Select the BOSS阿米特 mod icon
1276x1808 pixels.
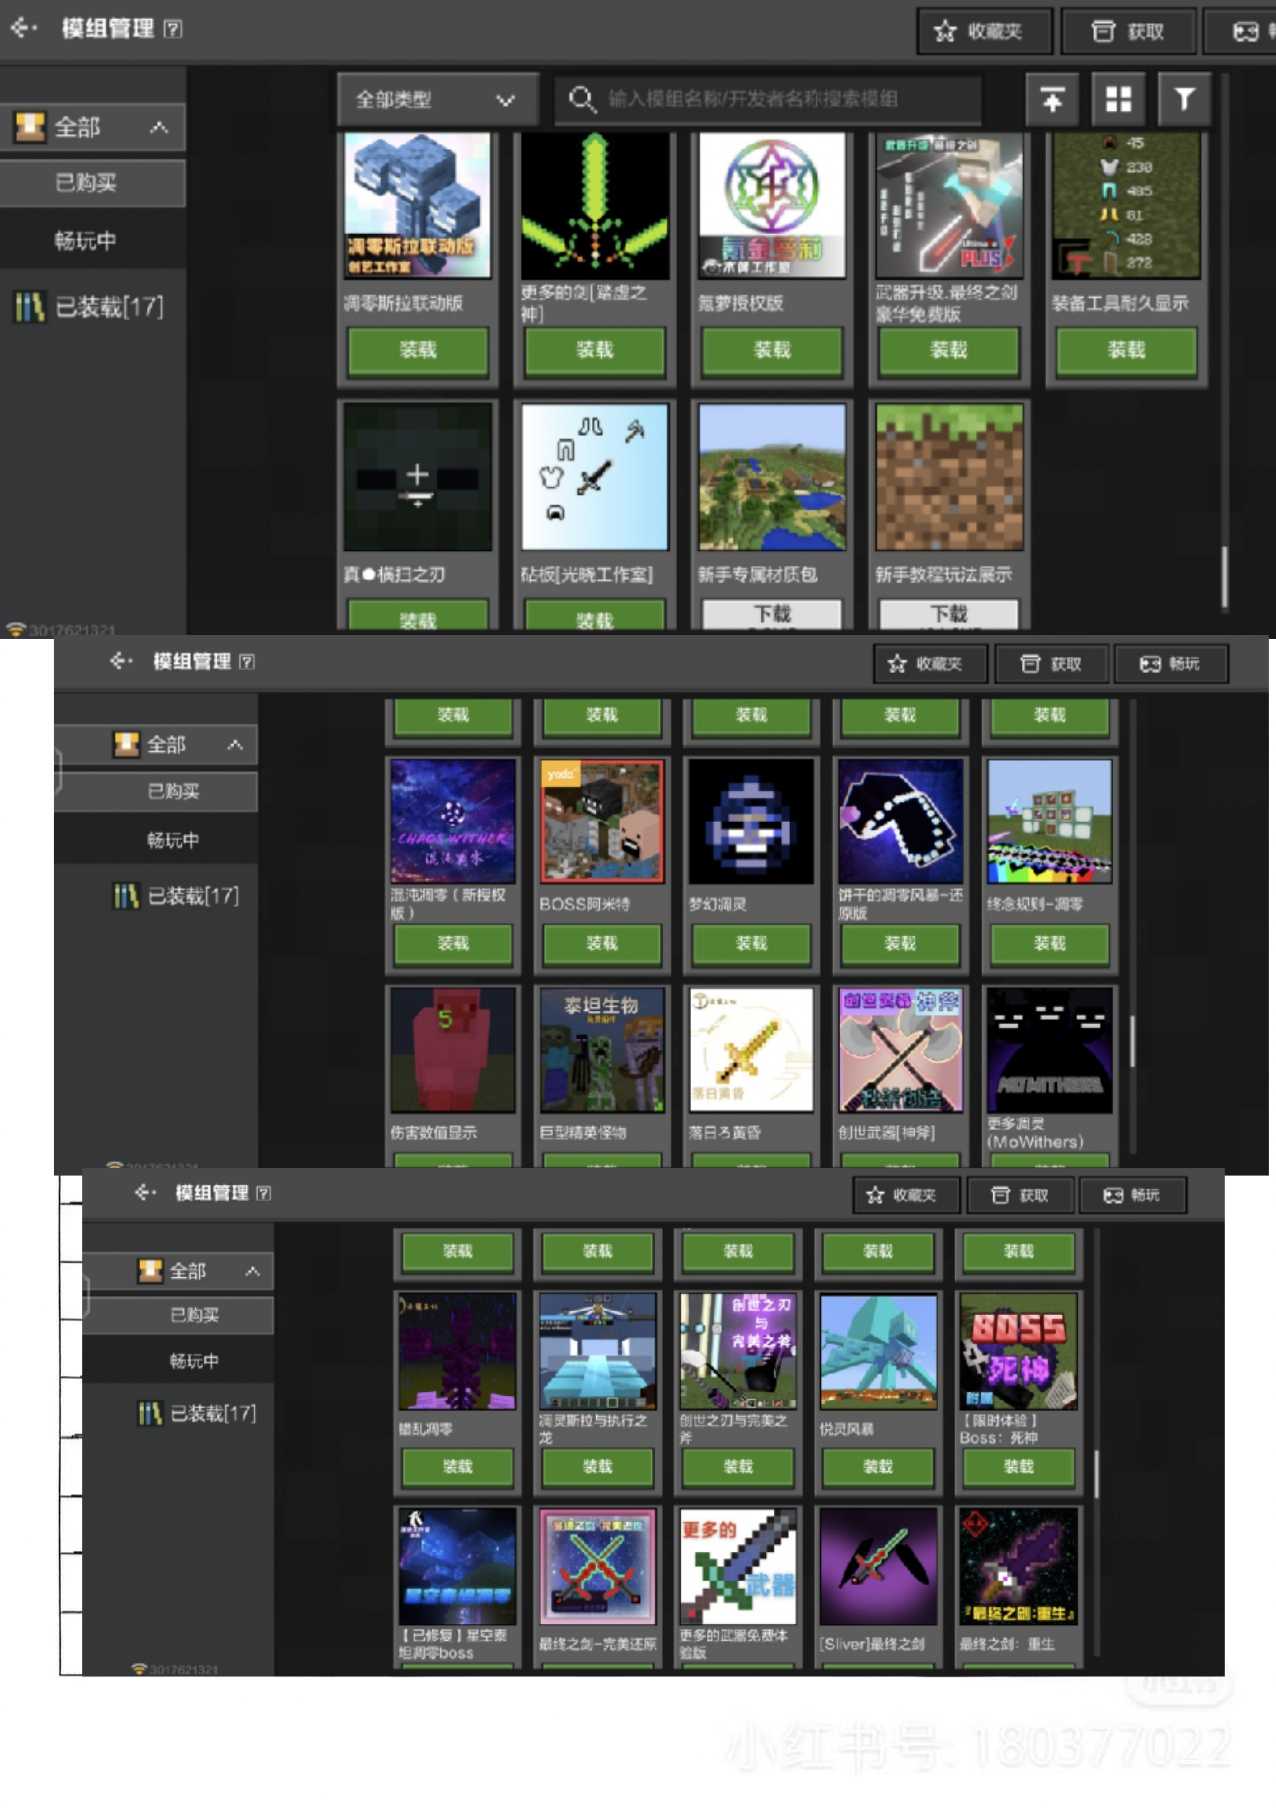[x=602, y=821]
